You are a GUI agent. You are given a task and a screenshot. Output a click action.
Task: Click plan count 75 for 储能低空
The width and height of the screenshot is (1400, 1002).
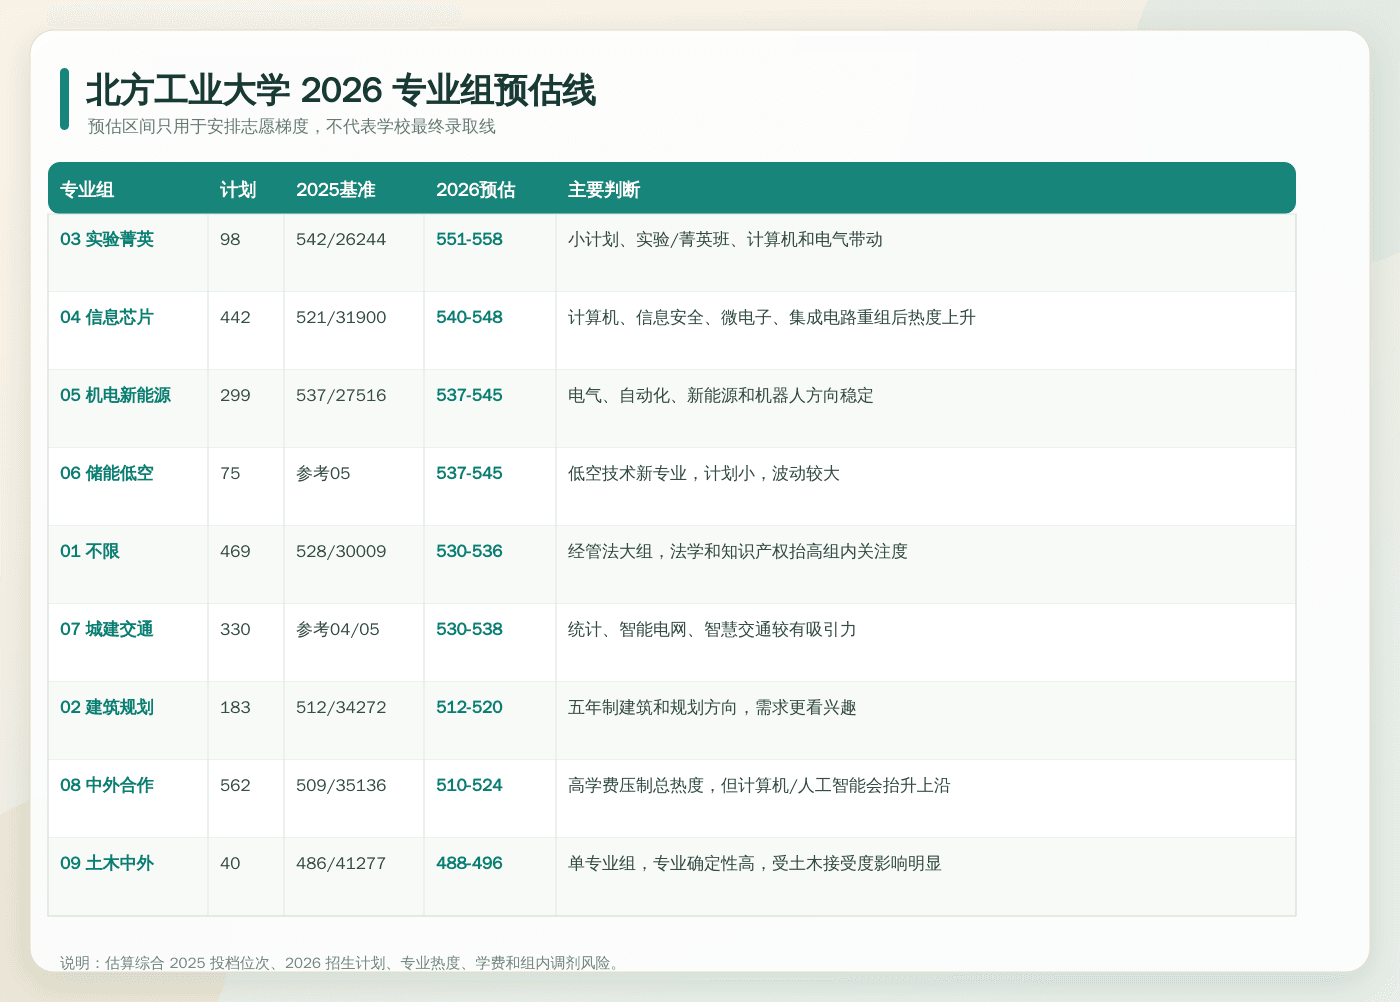[230, 473]
